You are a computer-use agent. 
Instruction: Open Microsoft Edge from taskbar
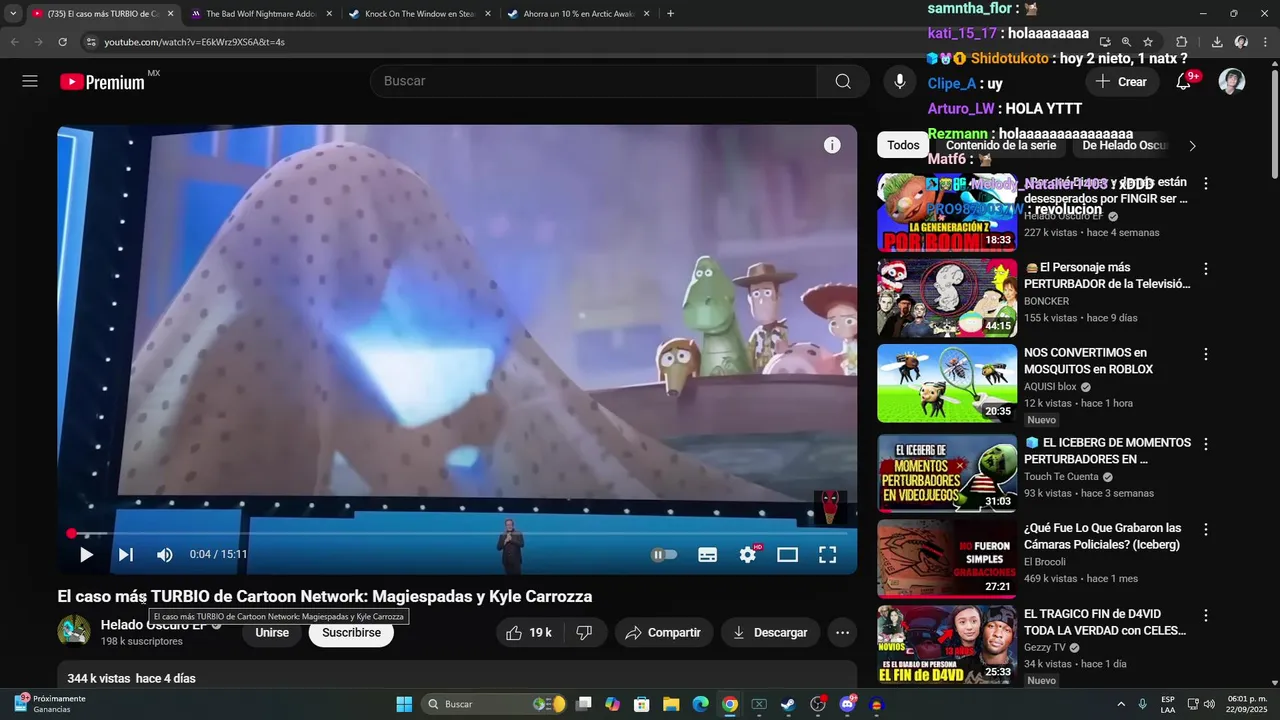[x=701, y=704]
